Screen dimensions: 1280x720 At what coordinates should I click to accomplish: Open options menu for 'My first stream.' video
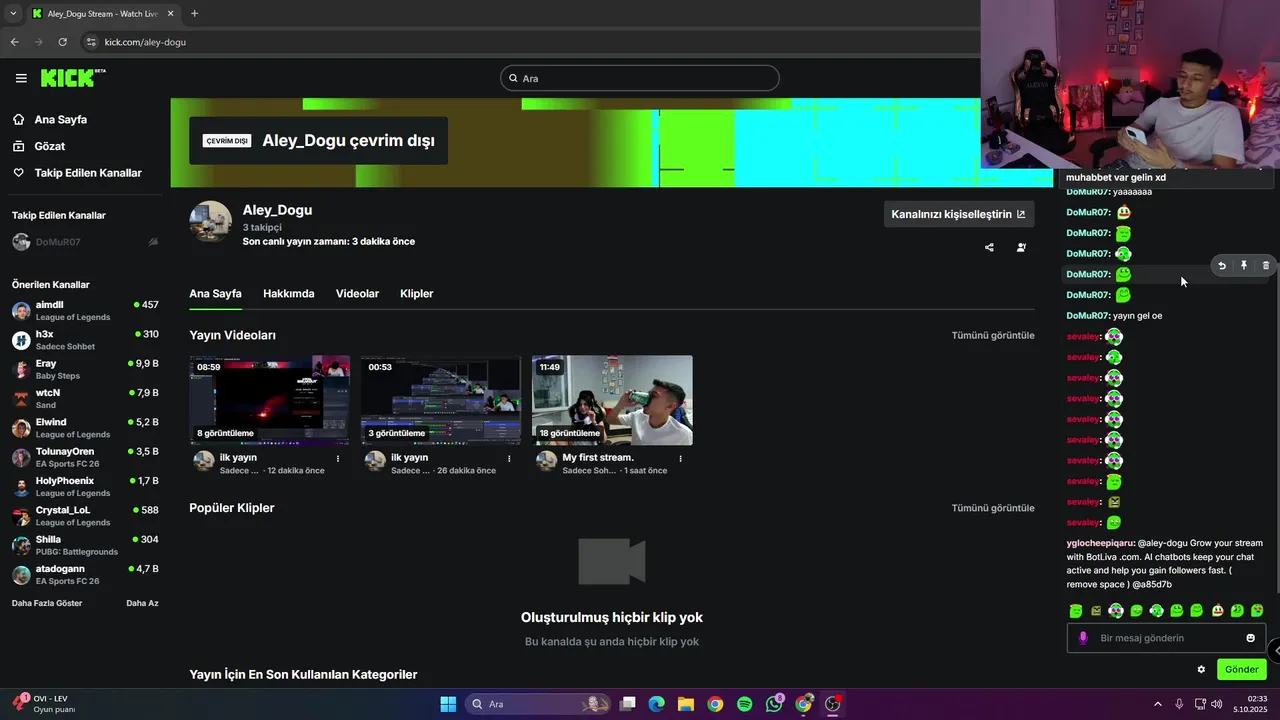[x=681, y=459]
